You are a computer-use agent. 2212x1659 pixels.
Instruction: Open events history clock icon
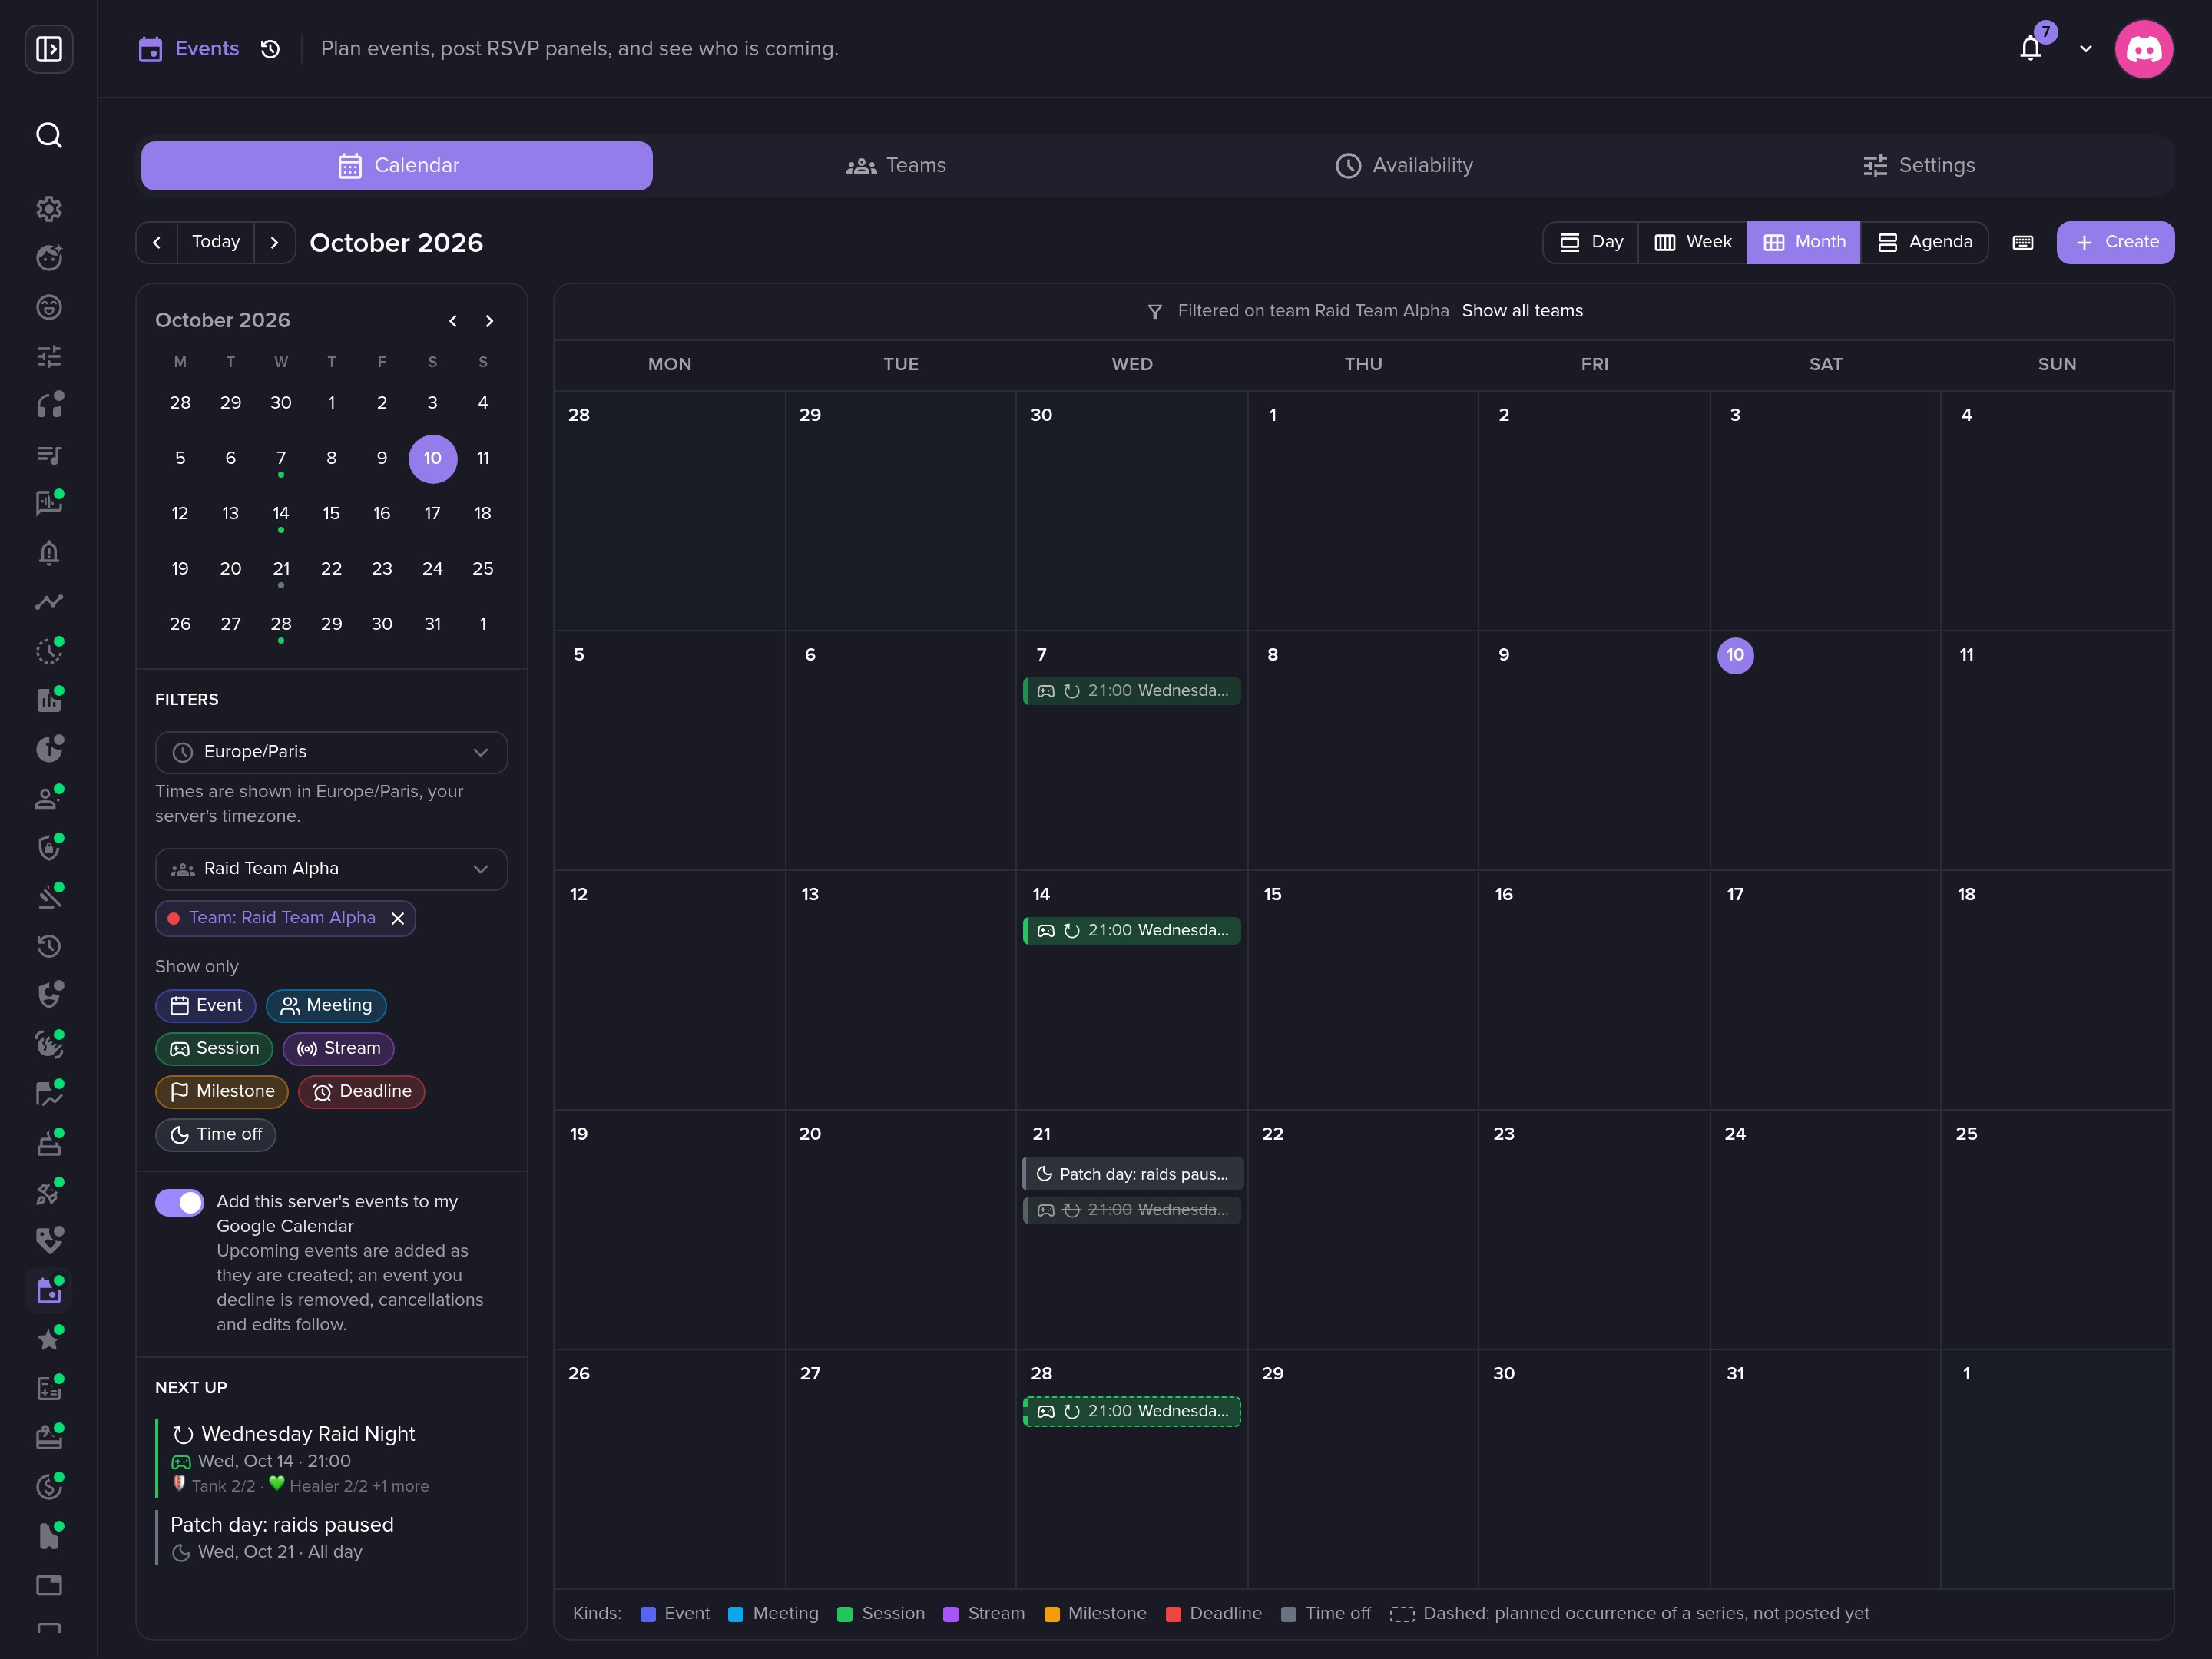click(x=270, y=49)
